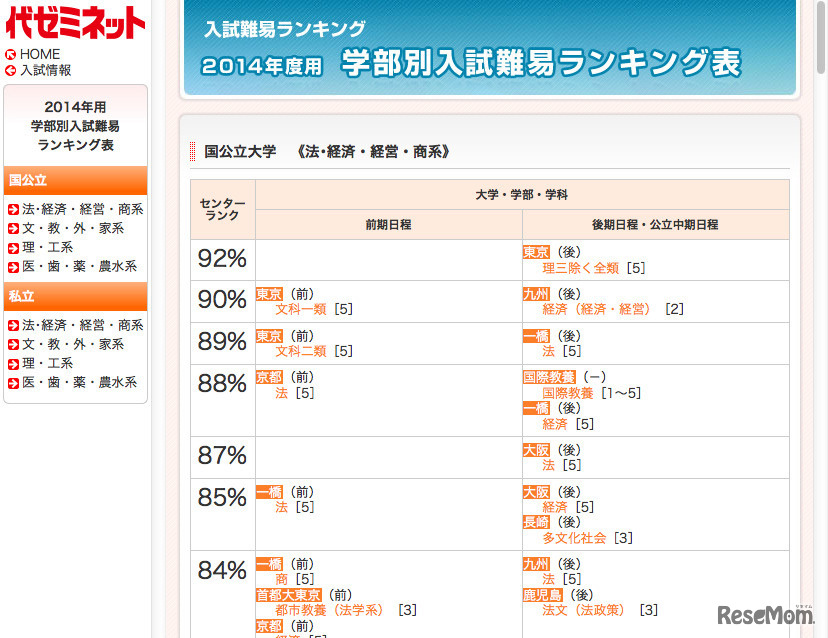Click the 首都大東京 link in the 84% row
Screen dimensions: 828x638
tap(288, 593)
